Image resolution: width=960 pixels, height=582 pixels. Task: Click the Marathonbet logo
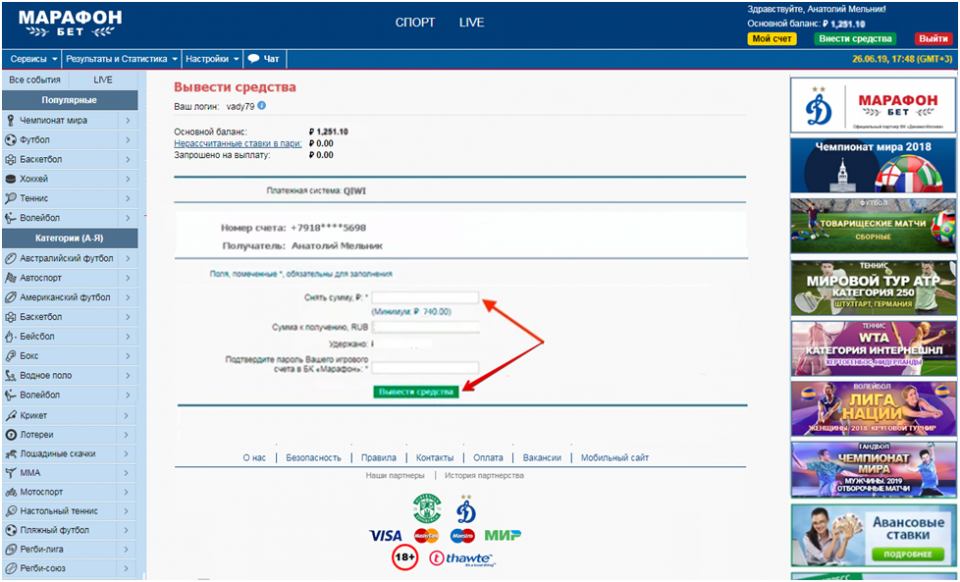pos(70,24)
